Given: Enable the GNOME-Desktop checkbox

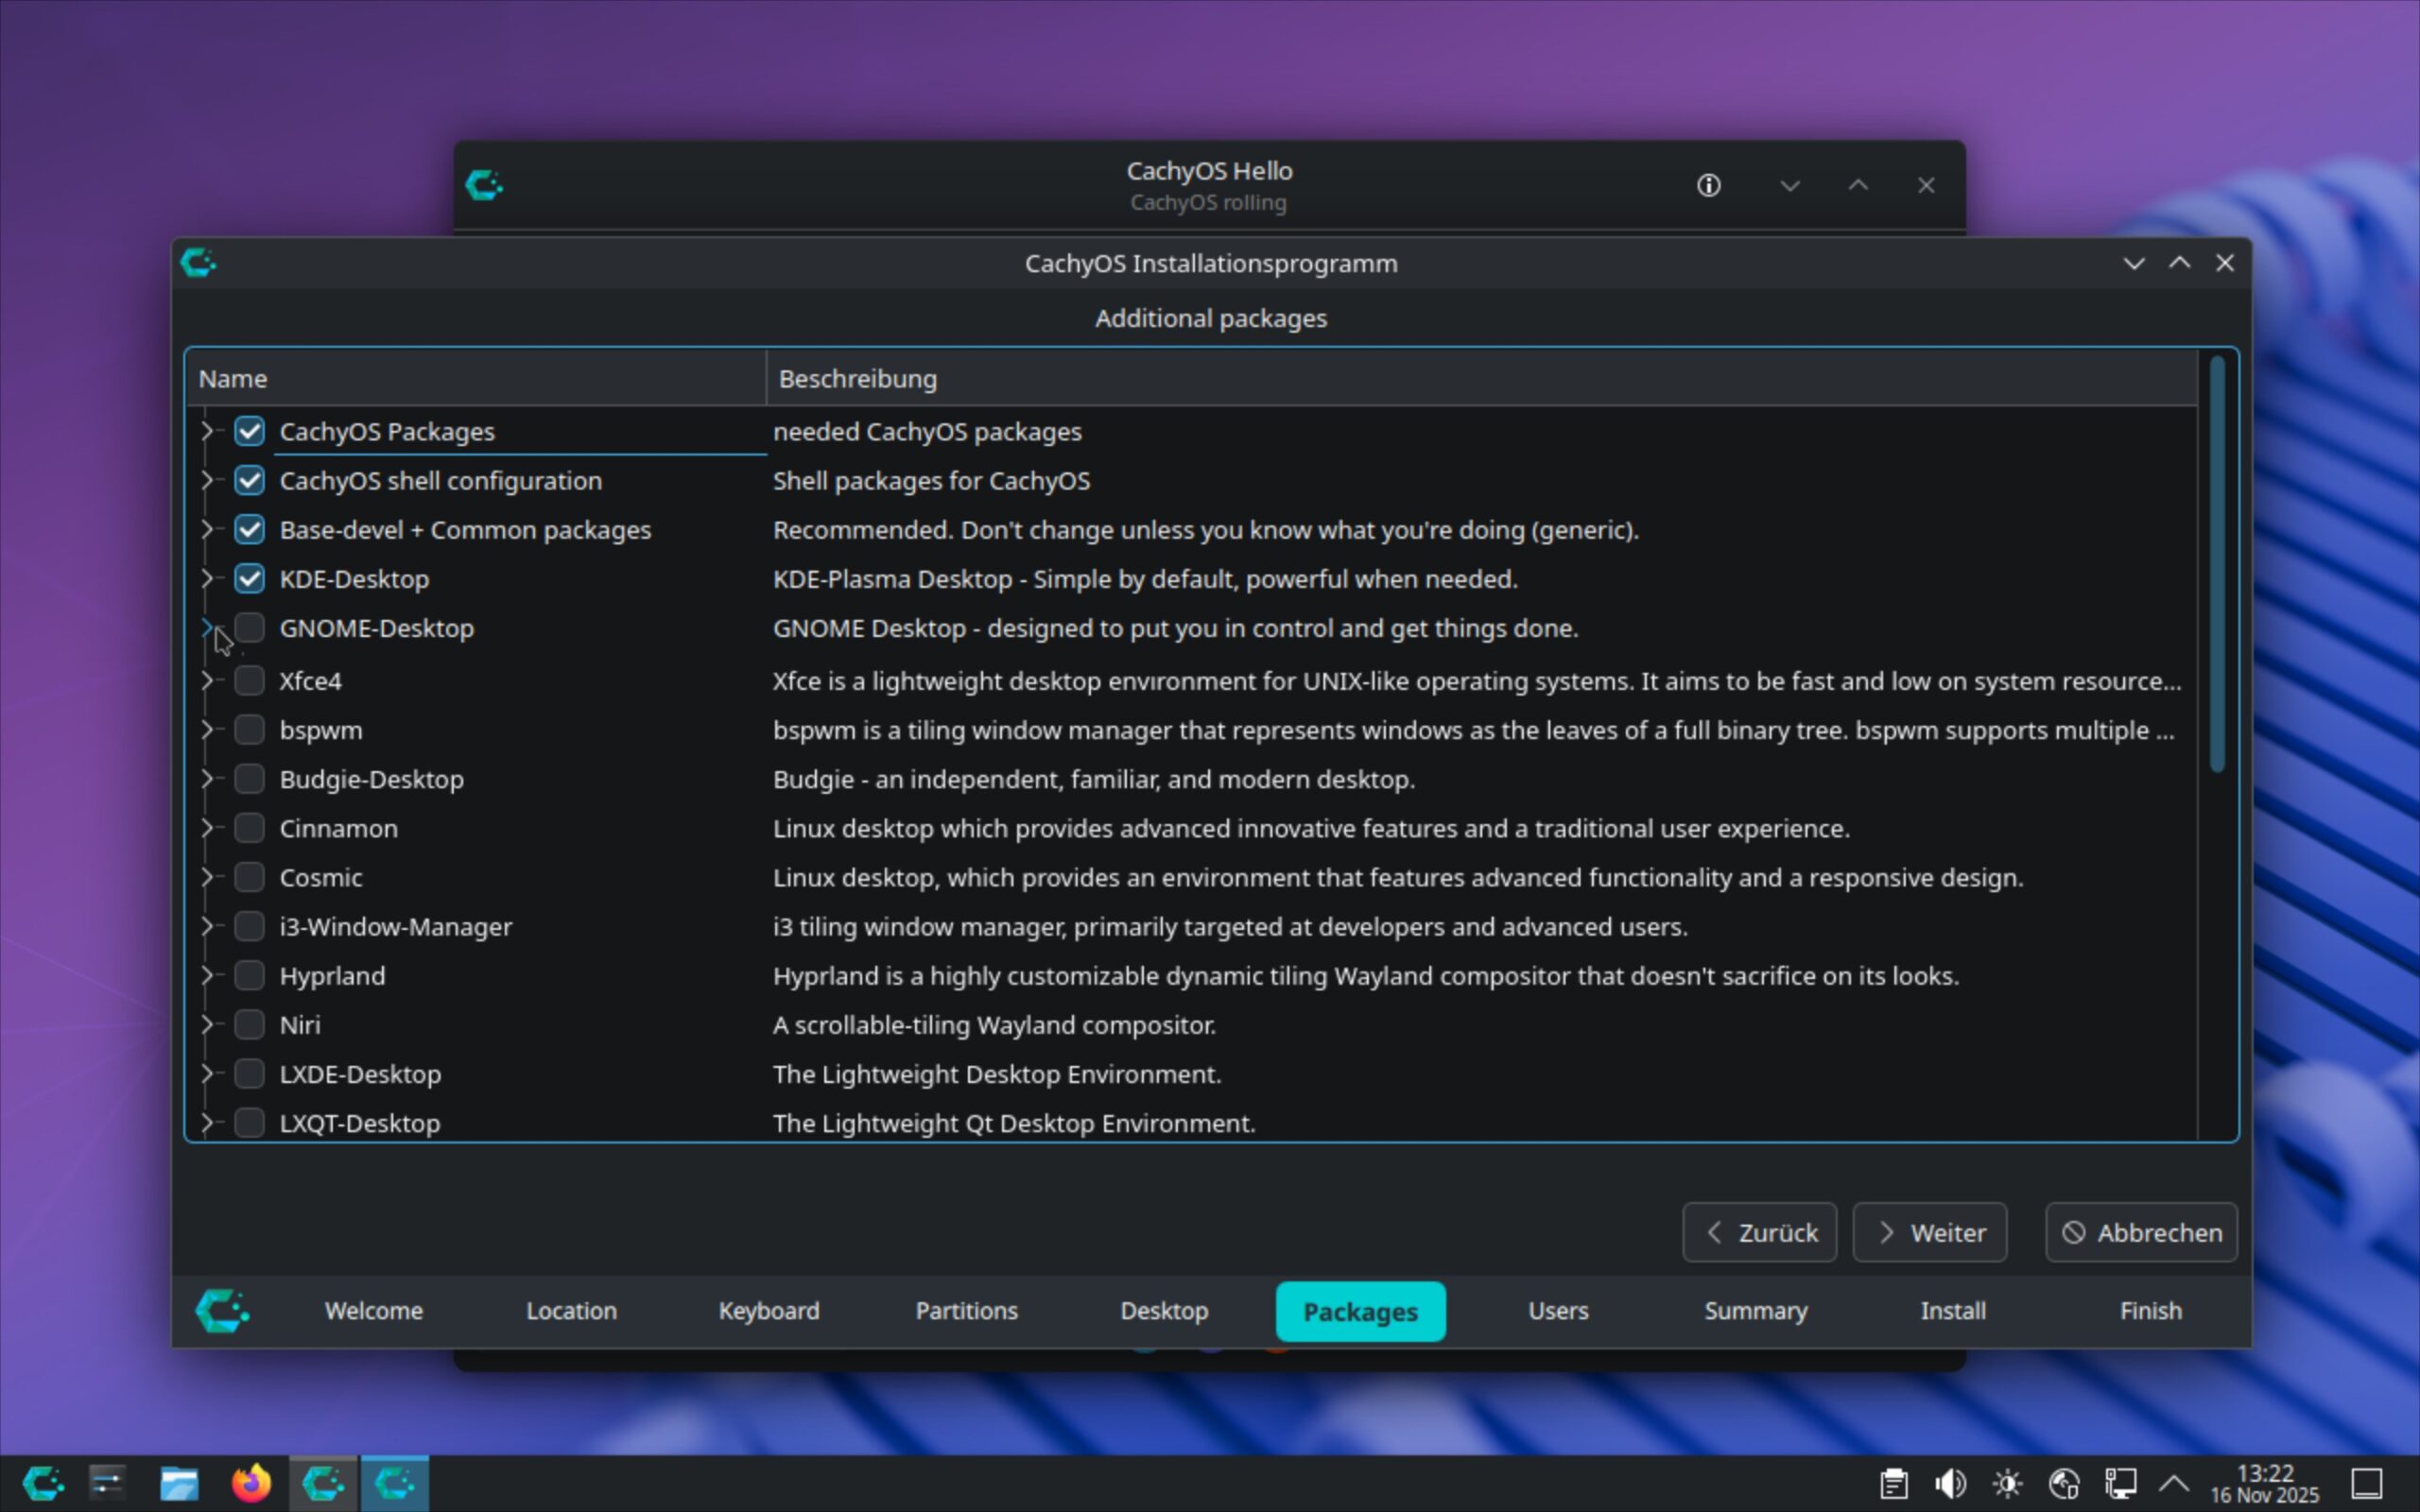Looking at the screenshot, I should [x=249, y=628].
